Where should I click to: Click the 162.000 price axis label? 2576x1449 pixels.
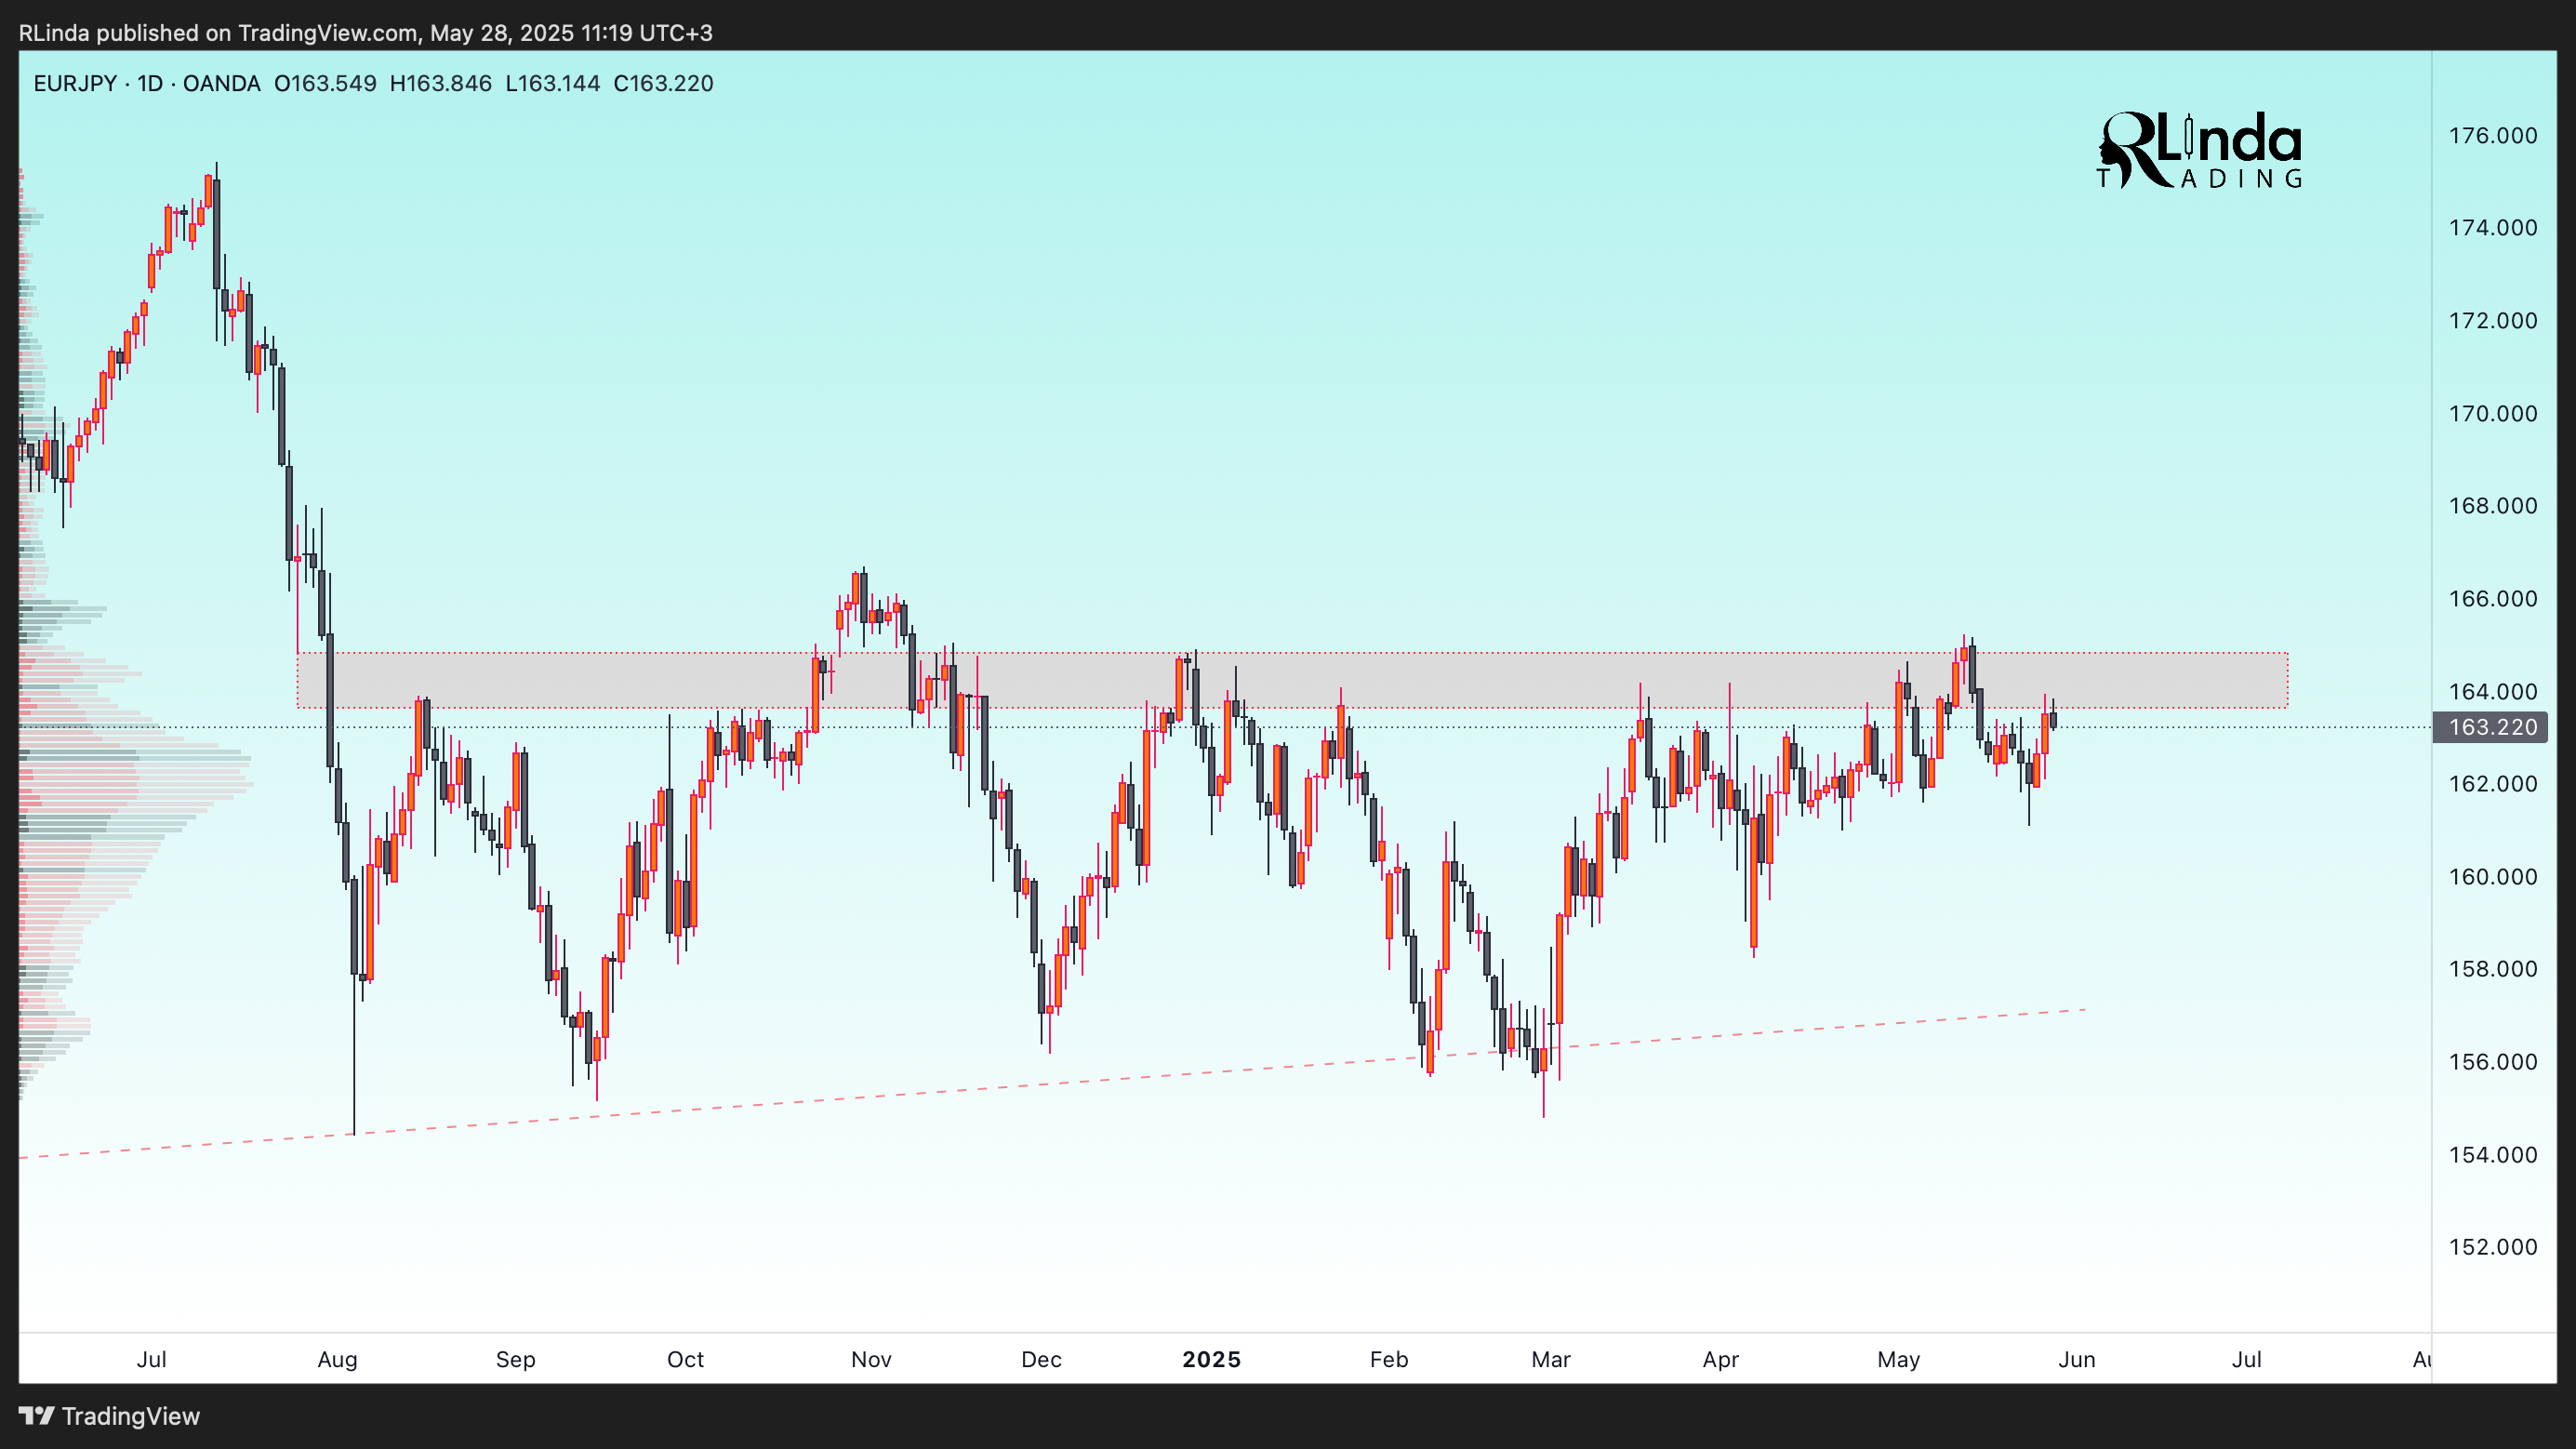click(x=2492, y=784)
